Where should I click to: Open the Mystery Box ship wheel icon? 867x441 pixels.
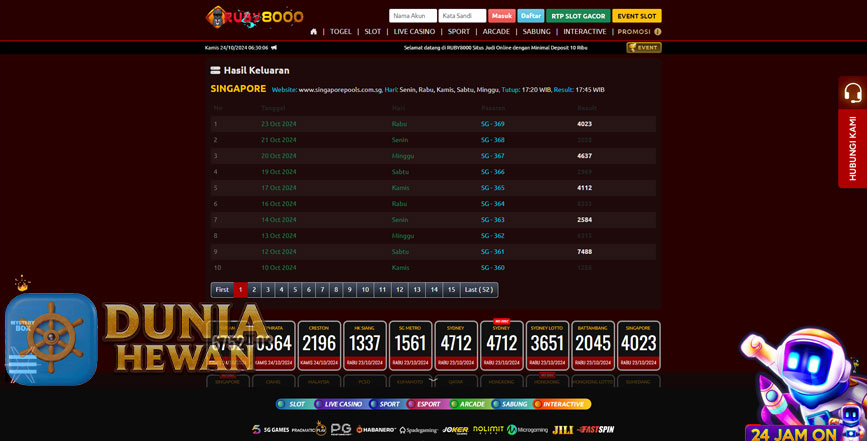point(51,339)
